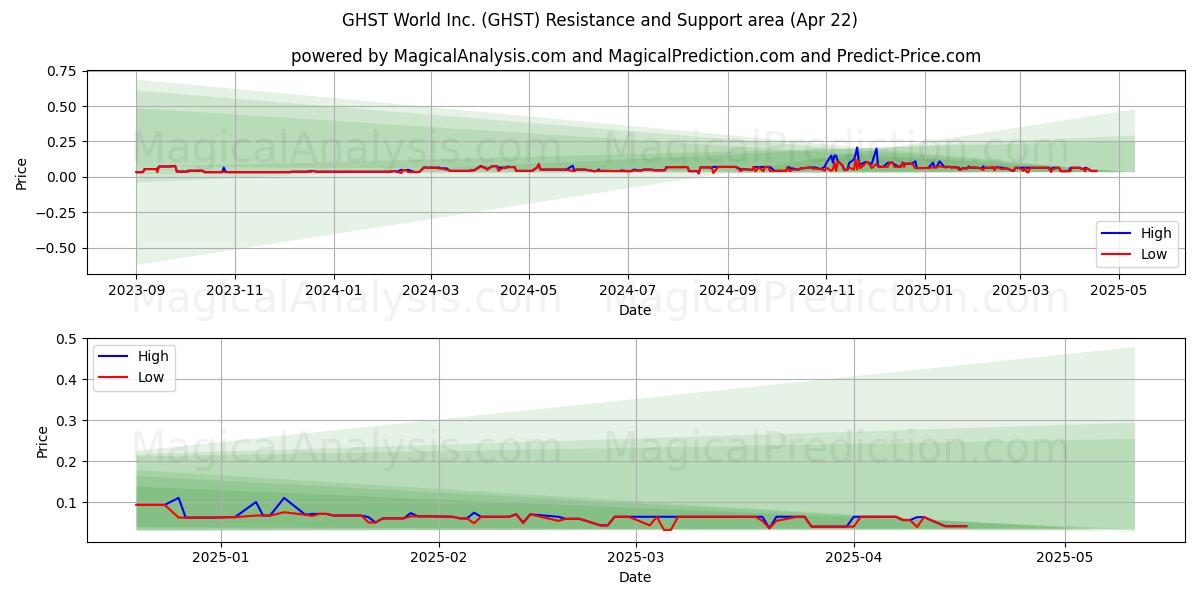Click the '2024-01' date tick label
Screen dimensions: 1200x600
click(x=333, y=290)
